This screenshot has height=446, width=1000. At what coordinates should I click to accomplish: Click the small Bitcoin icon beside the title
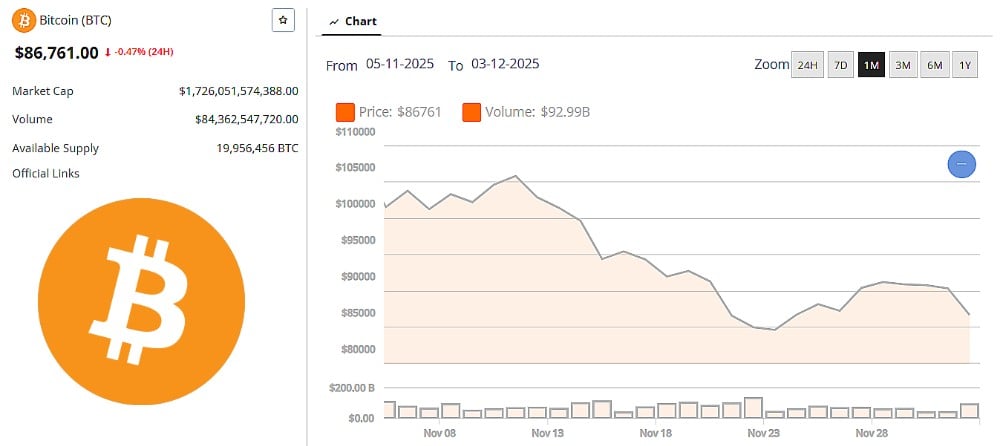coord(24,21)
